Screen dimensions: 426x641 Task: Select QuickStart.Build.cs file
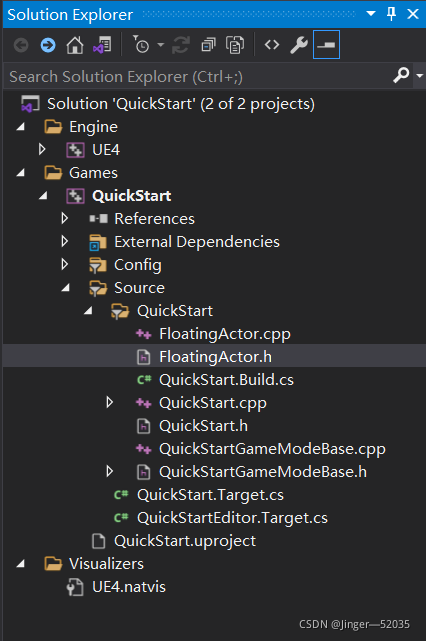click(x=226, y=380)
